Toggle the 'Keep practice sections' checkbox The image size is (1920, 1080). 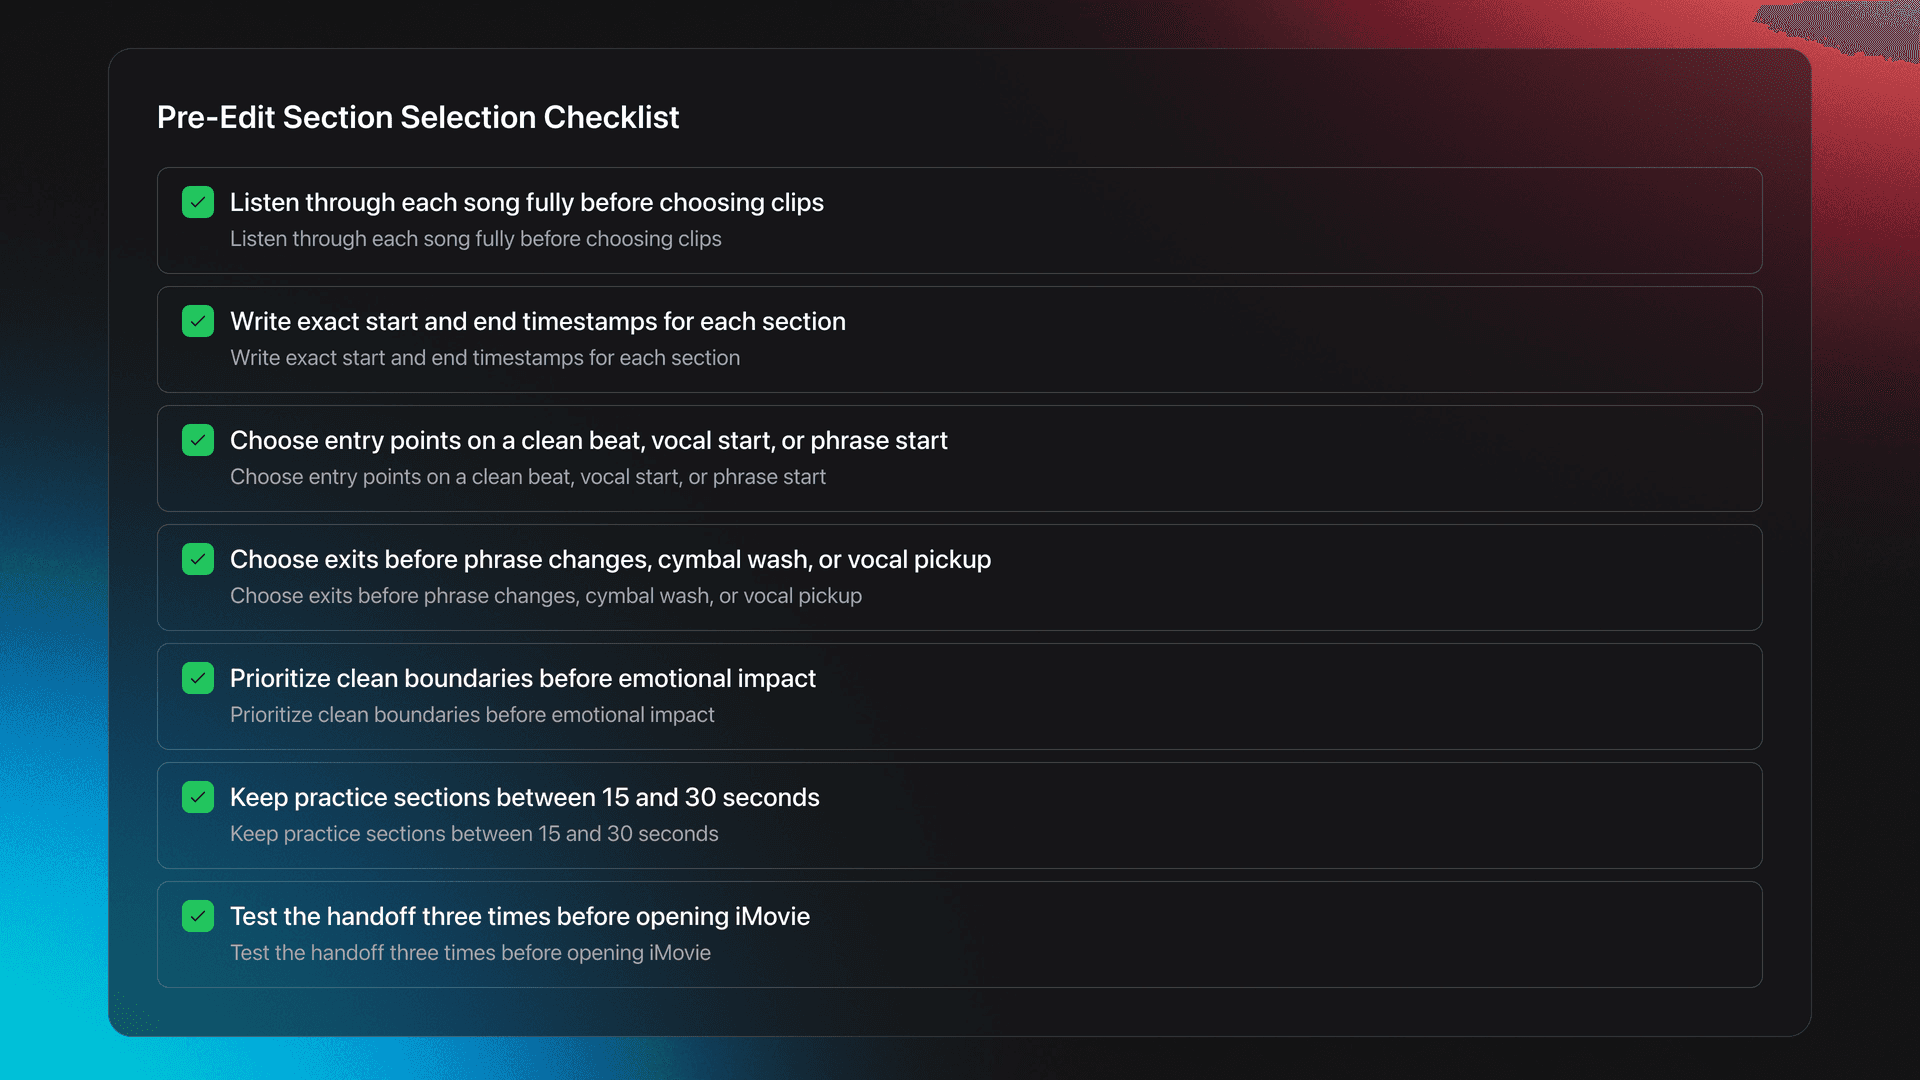198,797
